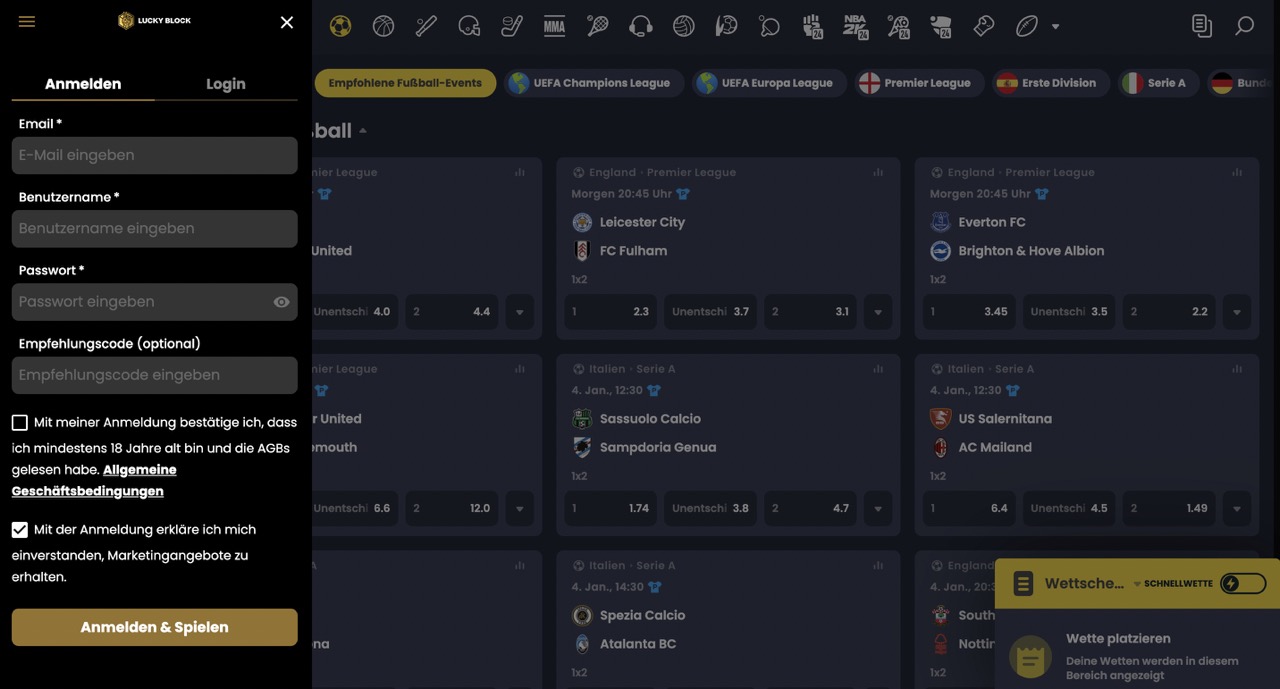1280x689 pixels.
Task: Select the basketball sport icon
Action: (x=383, y=26)
